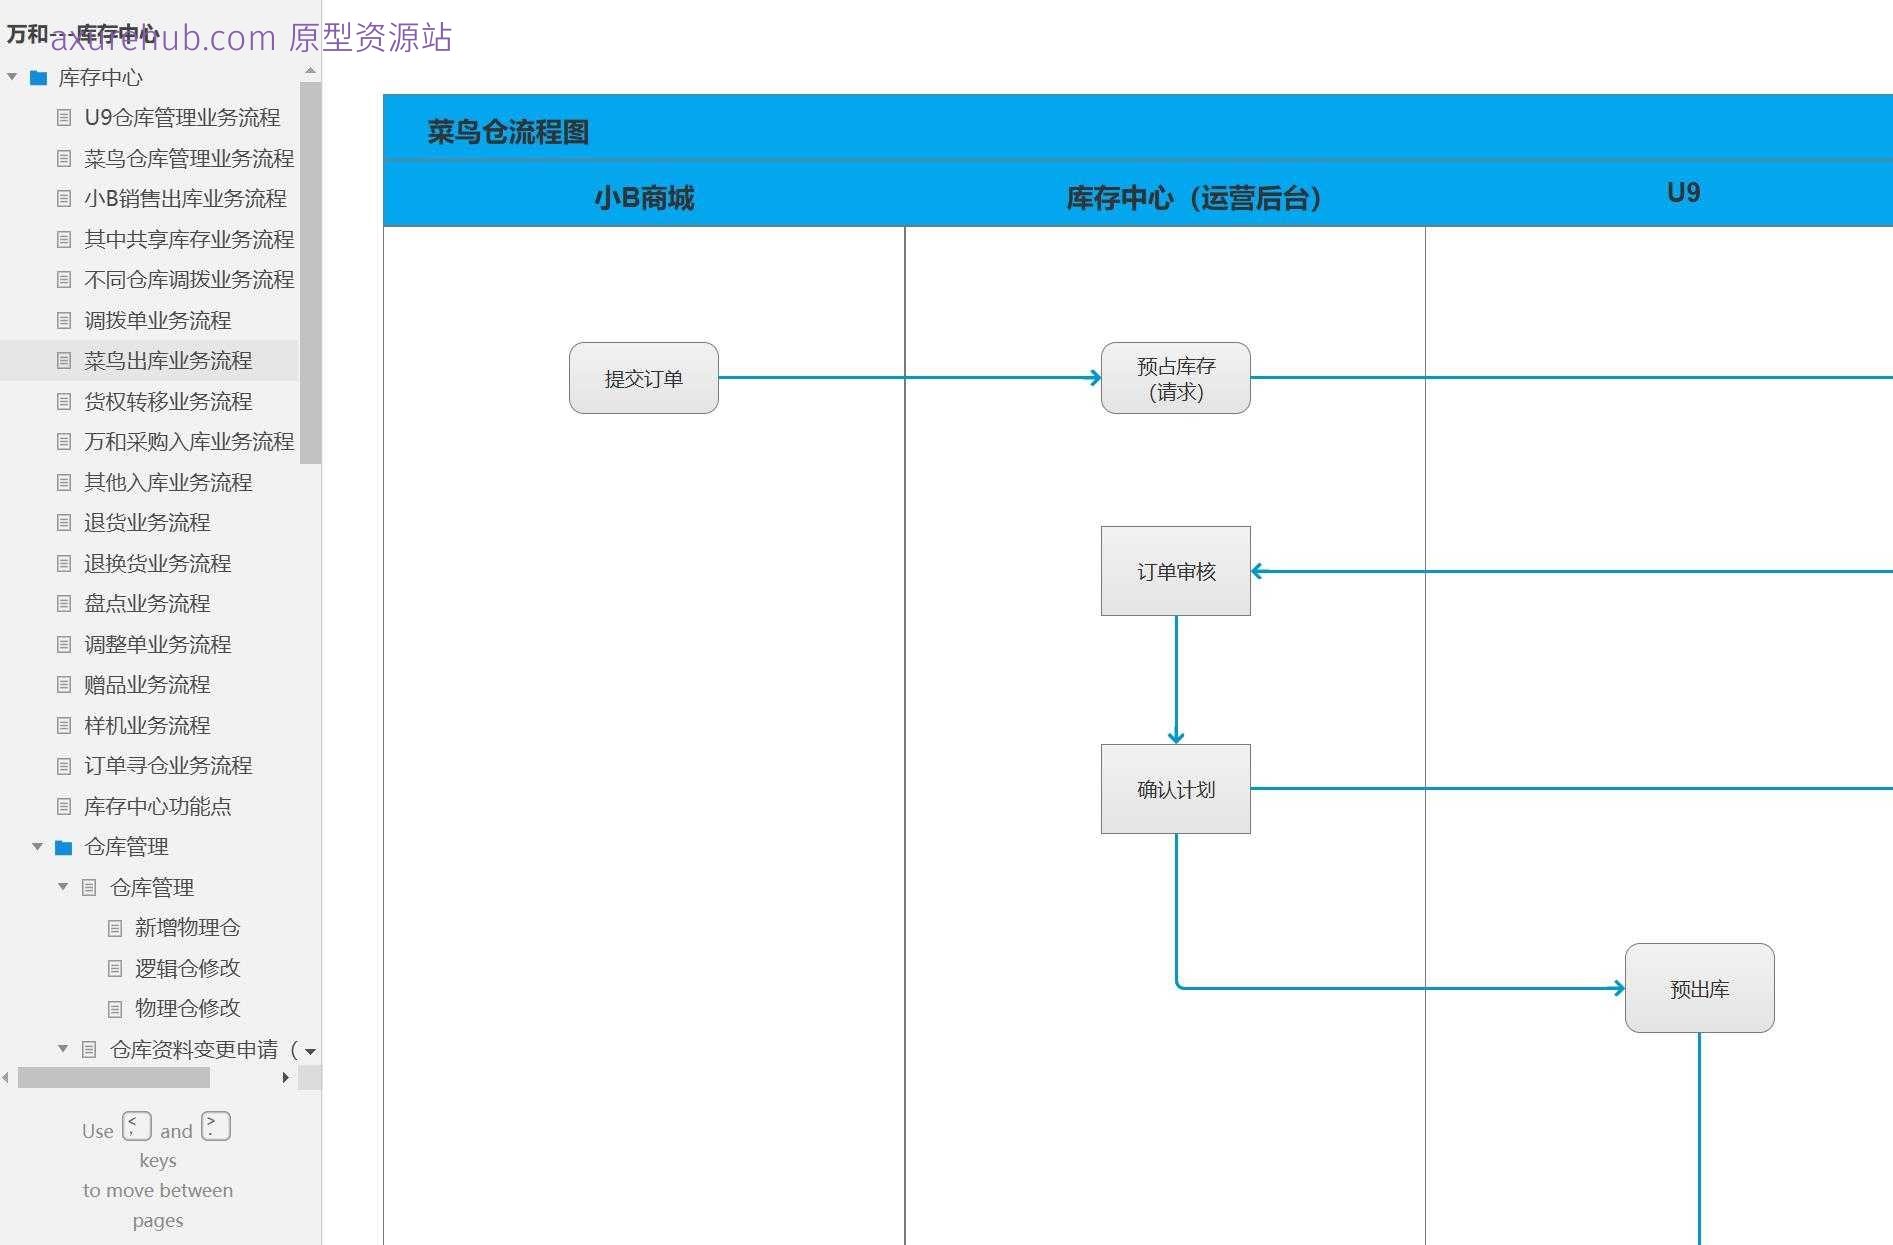Collapse the 库存中心 tree expander
This screenshot has width=1893, height=1245.
coord(11,77)
